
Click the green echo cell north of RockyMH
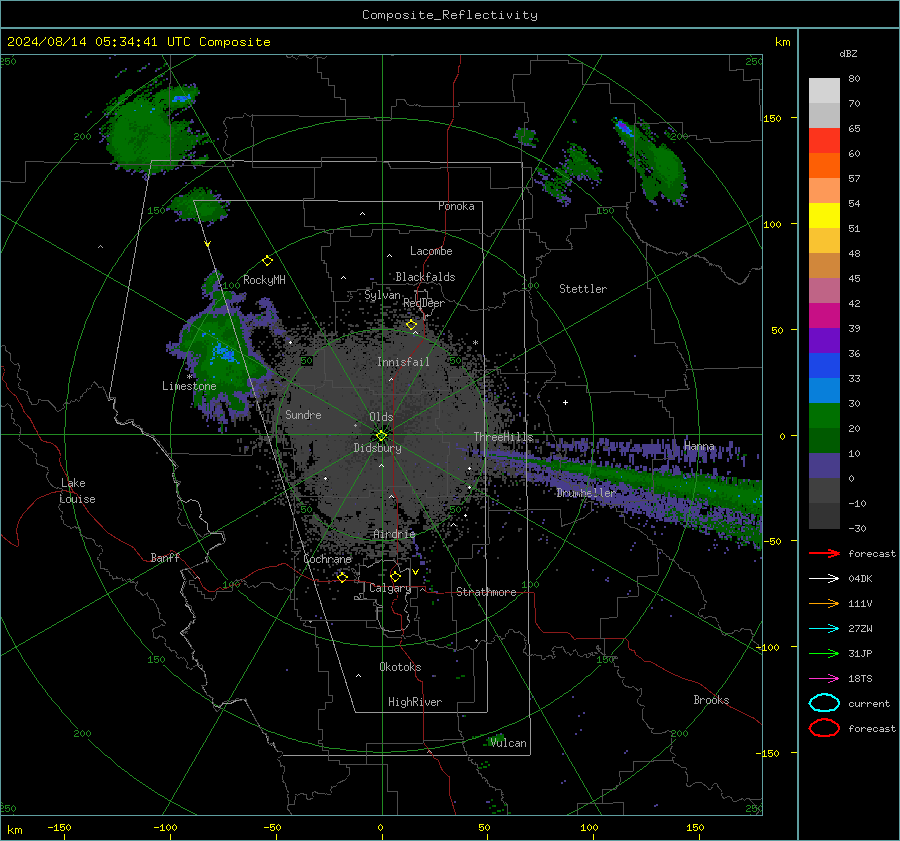(x=199, y=205)
